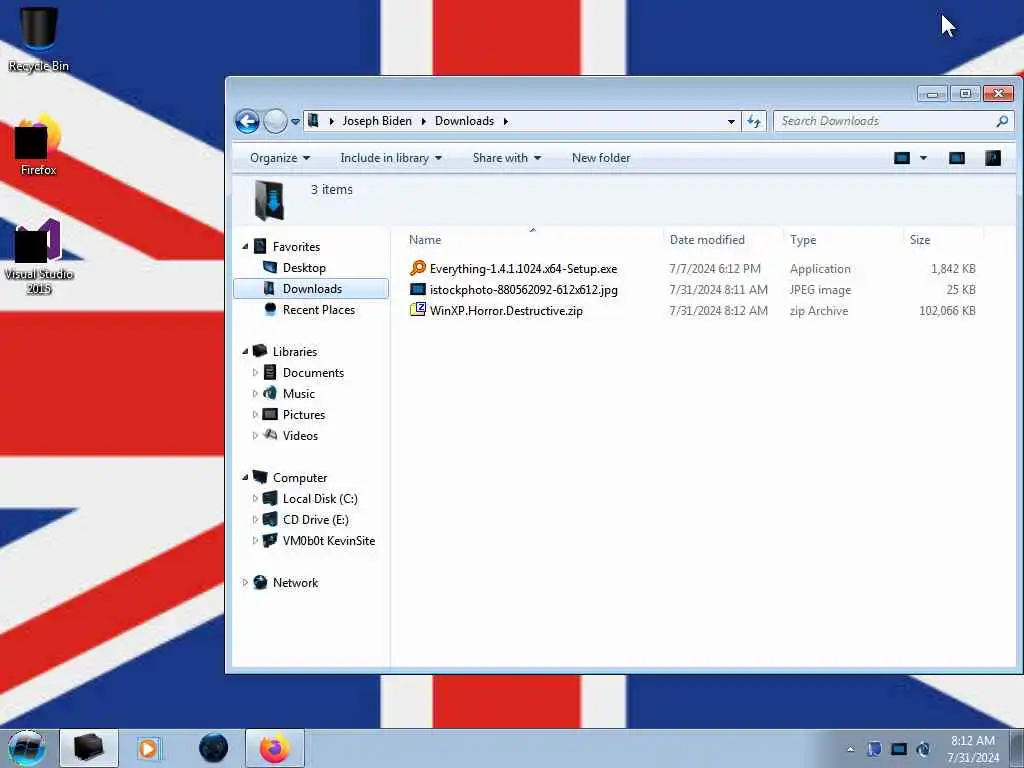The height and width of the screenshot is (768, 1024).
Task: Switch to Firefox on the taskbar
Action: coord(275,748)
